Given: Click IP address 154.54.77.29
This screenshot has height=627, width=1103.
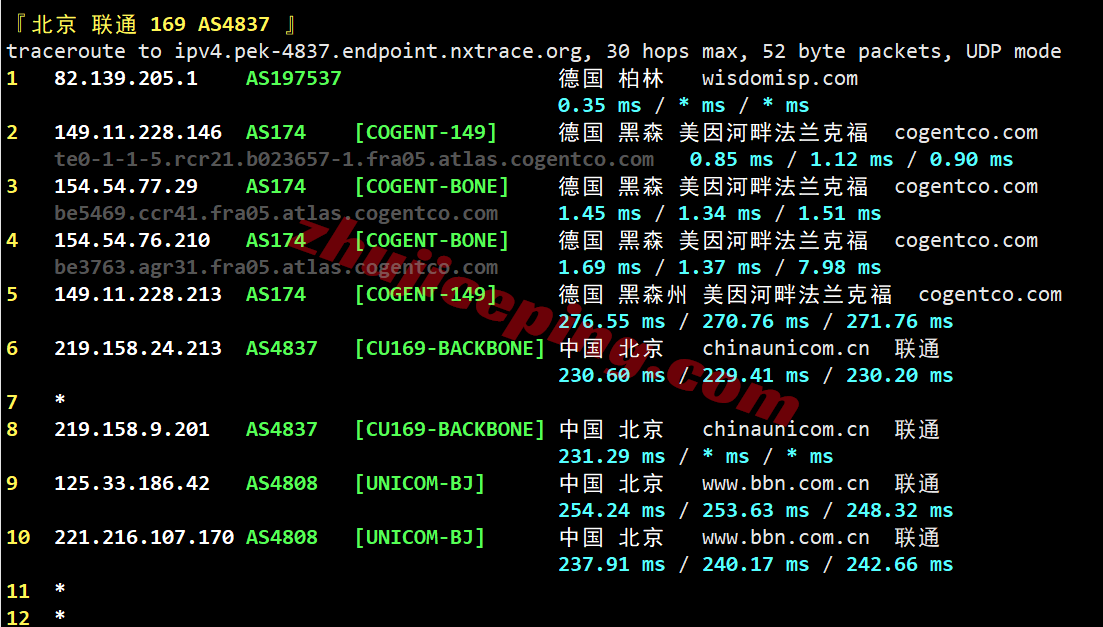Looking at the screenshot, I should coord(126,186).
